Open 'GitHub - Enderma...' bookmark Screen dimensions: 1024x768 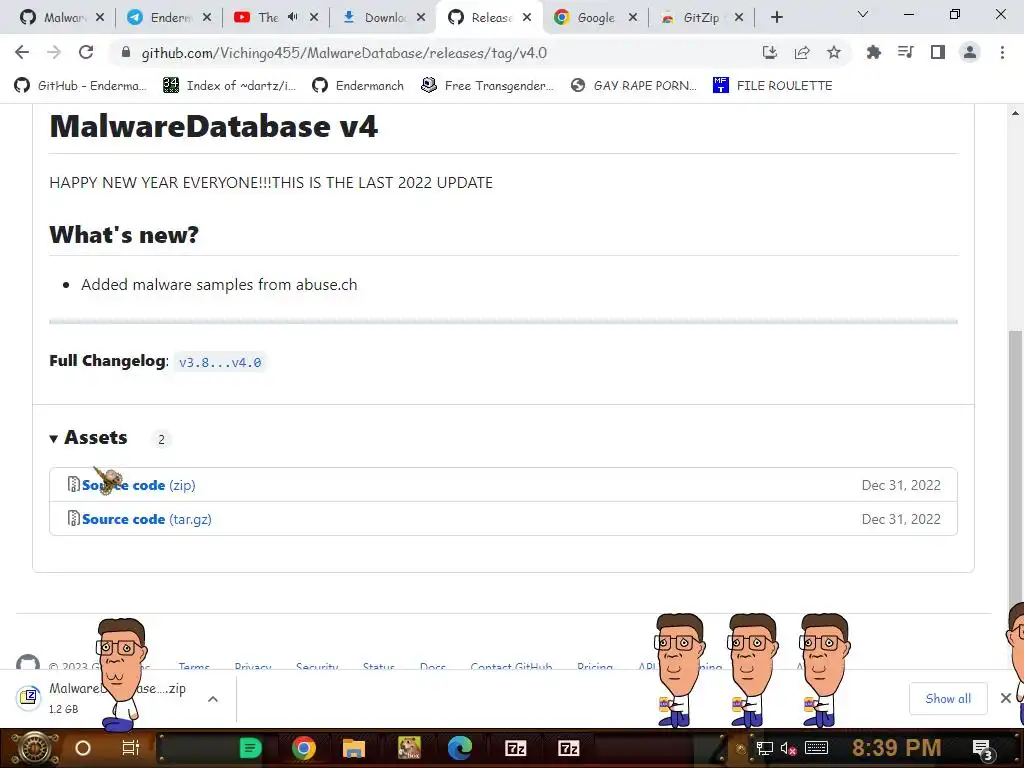point(81,86)
